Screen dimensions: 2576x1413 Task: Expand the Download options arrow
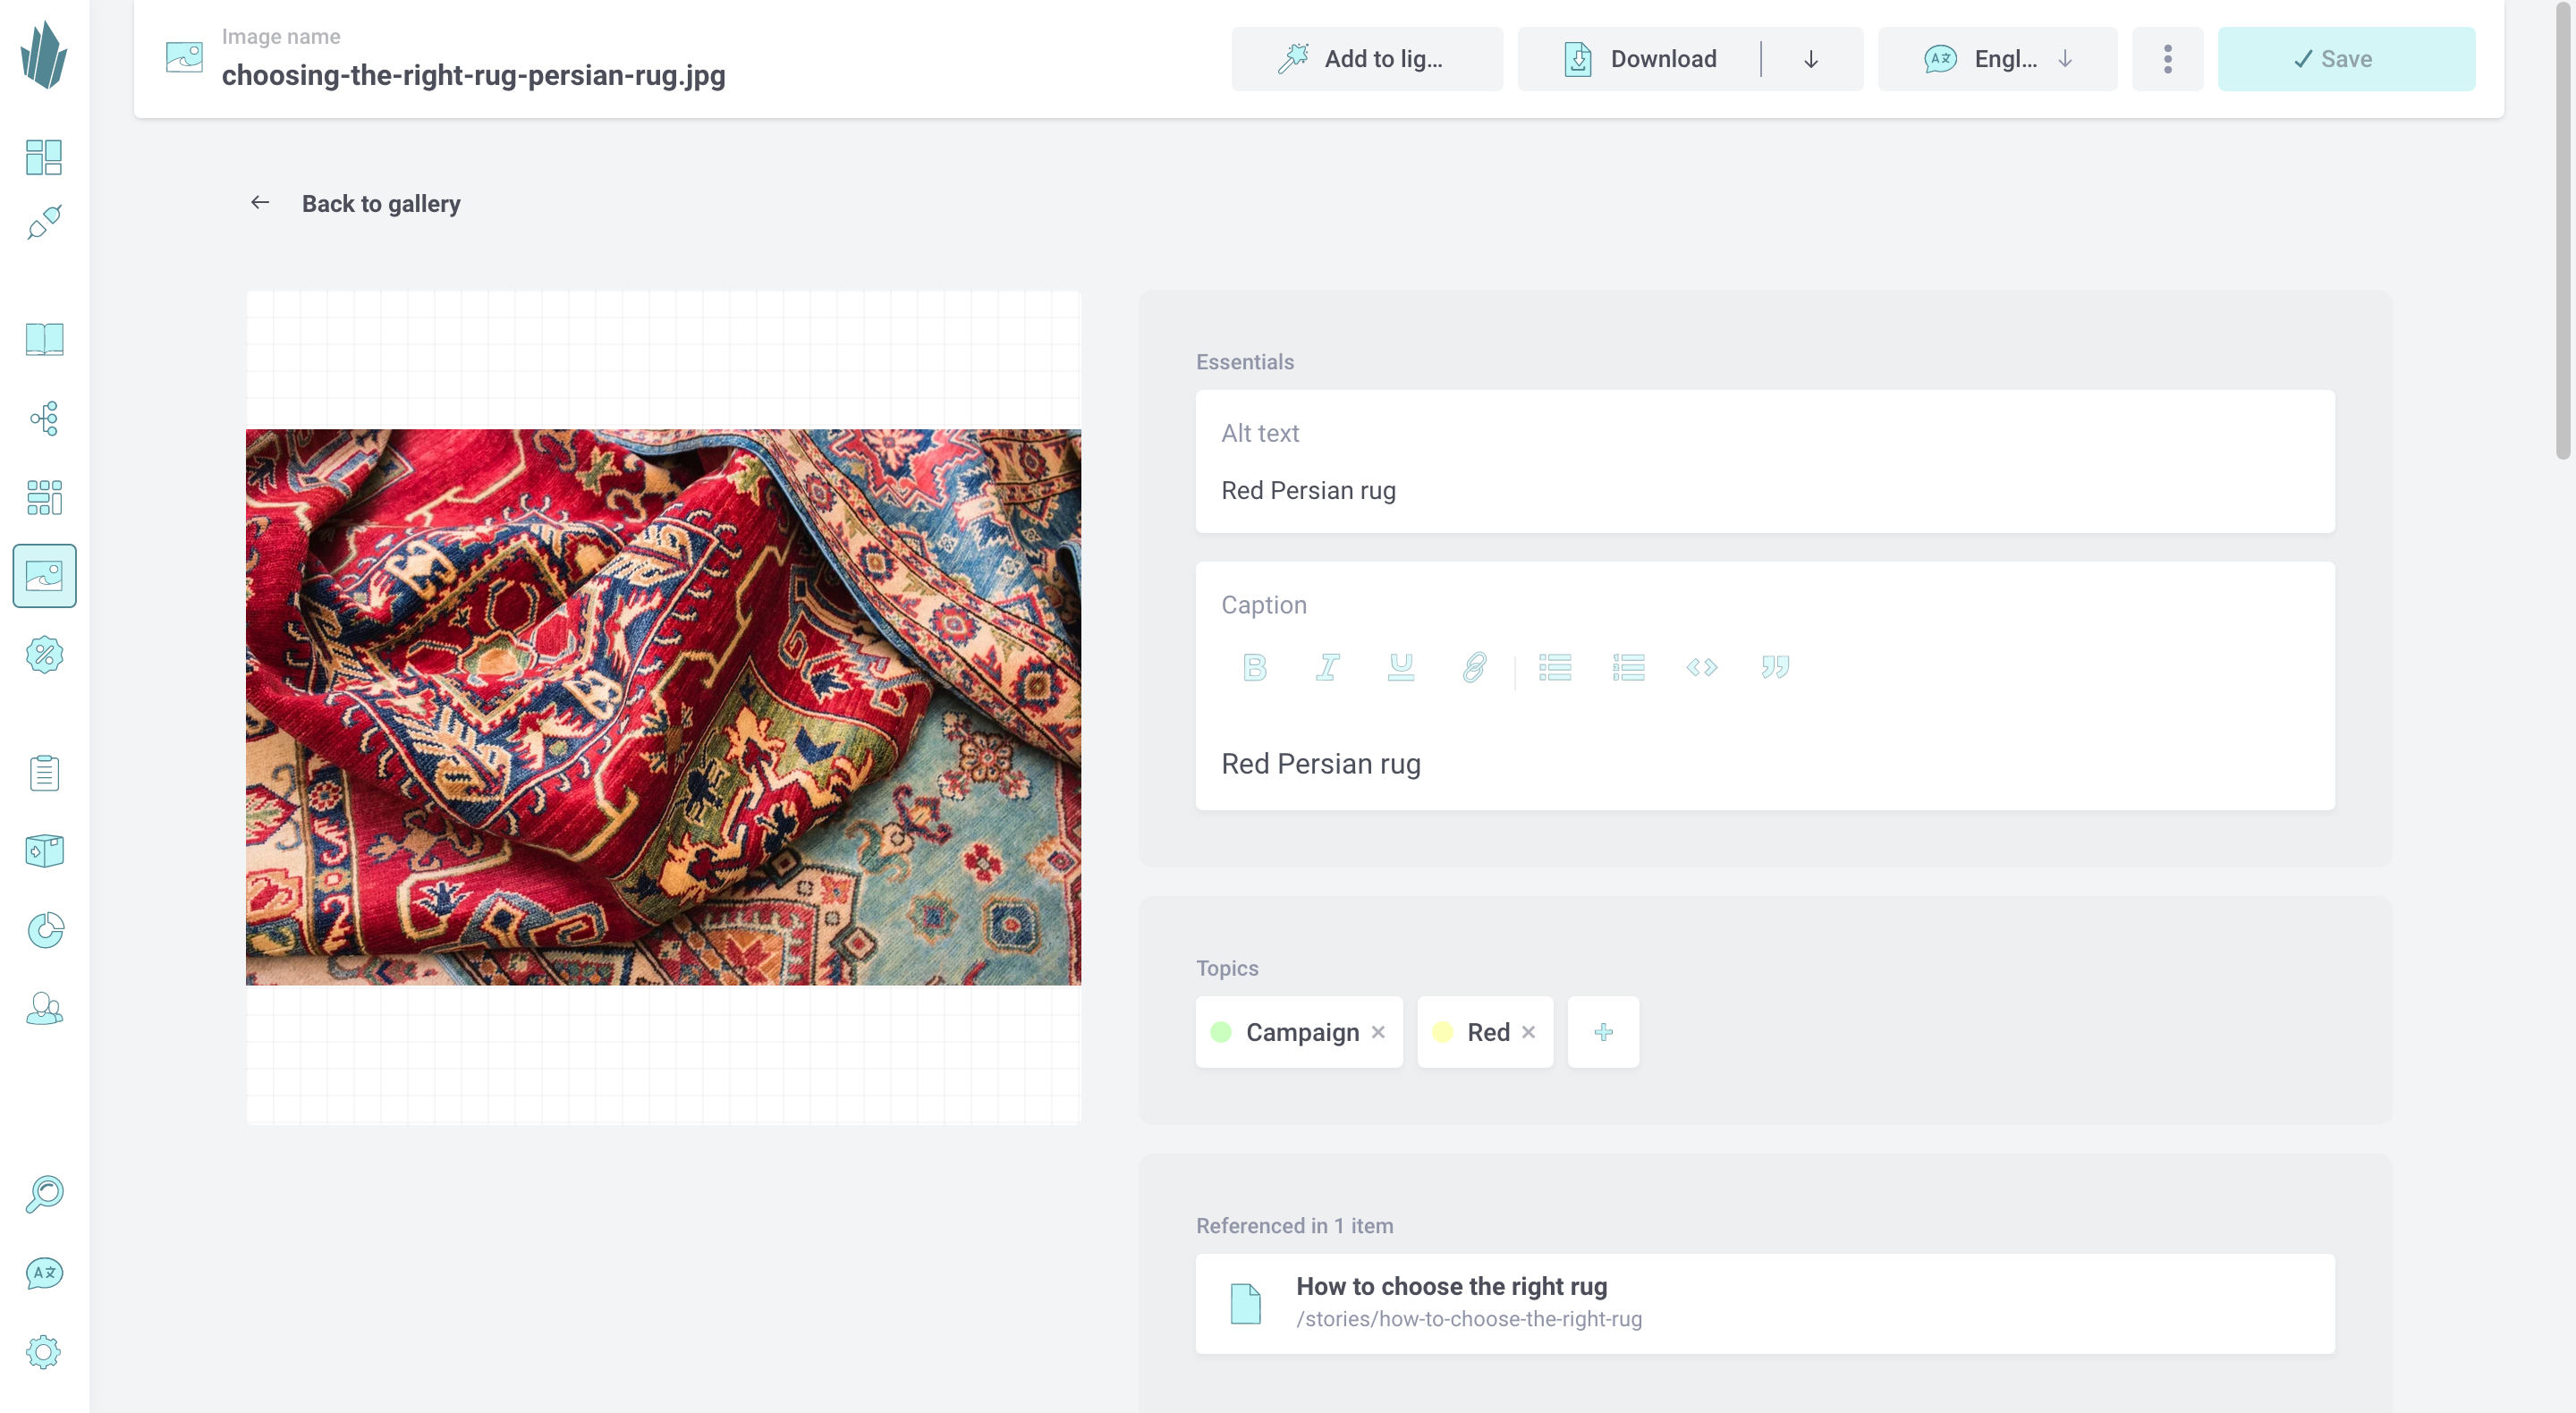click(1811, 59)
